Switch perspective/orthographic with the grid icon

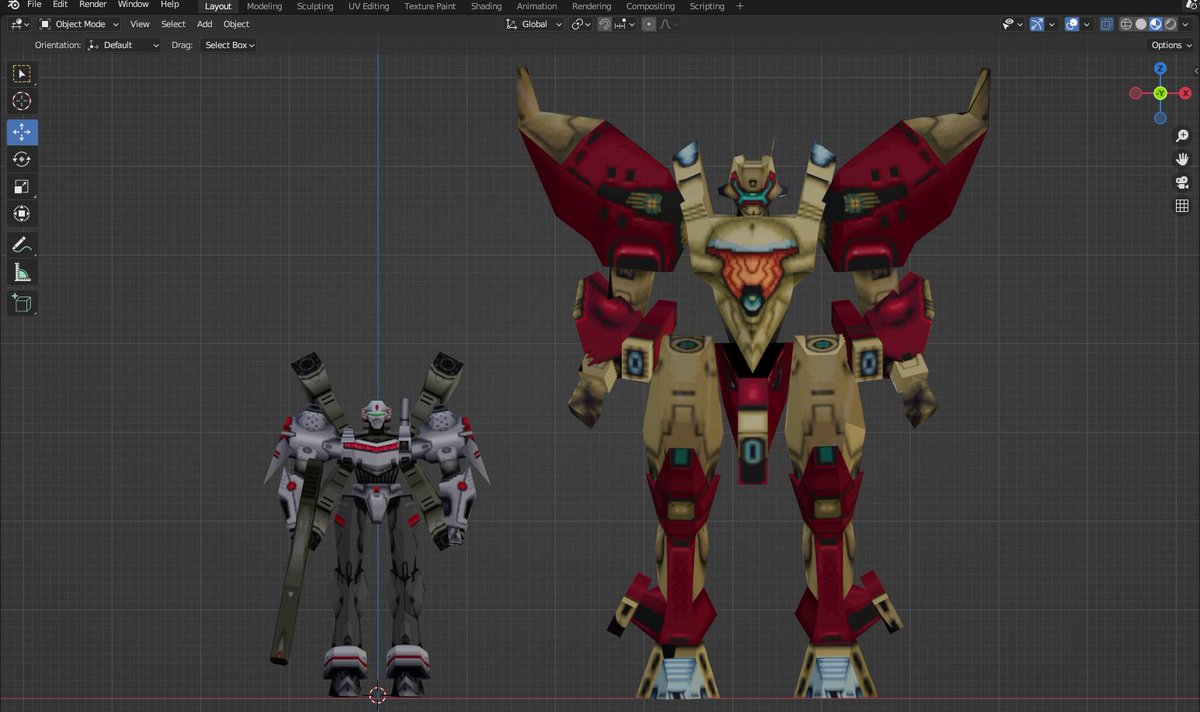[1182, 207]
